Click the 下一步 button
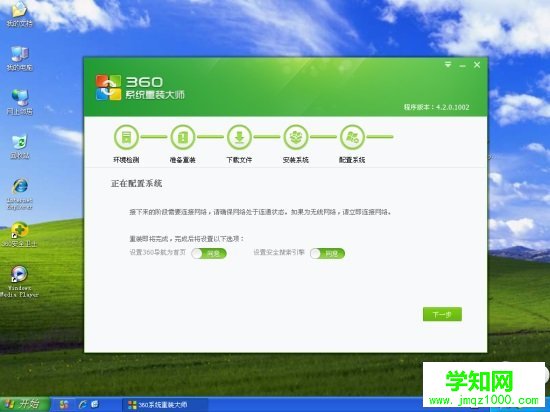 (x=442, y=315)
